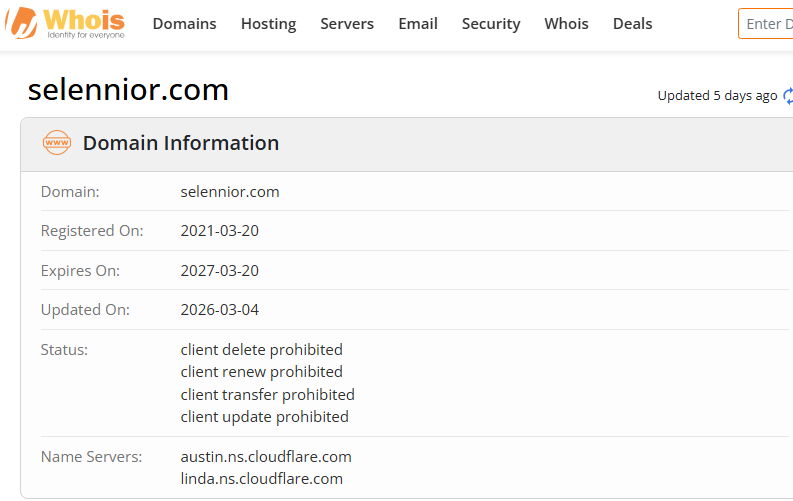Click the orange WWW globe icon
The image size is (793, 501).
point(57,143)
